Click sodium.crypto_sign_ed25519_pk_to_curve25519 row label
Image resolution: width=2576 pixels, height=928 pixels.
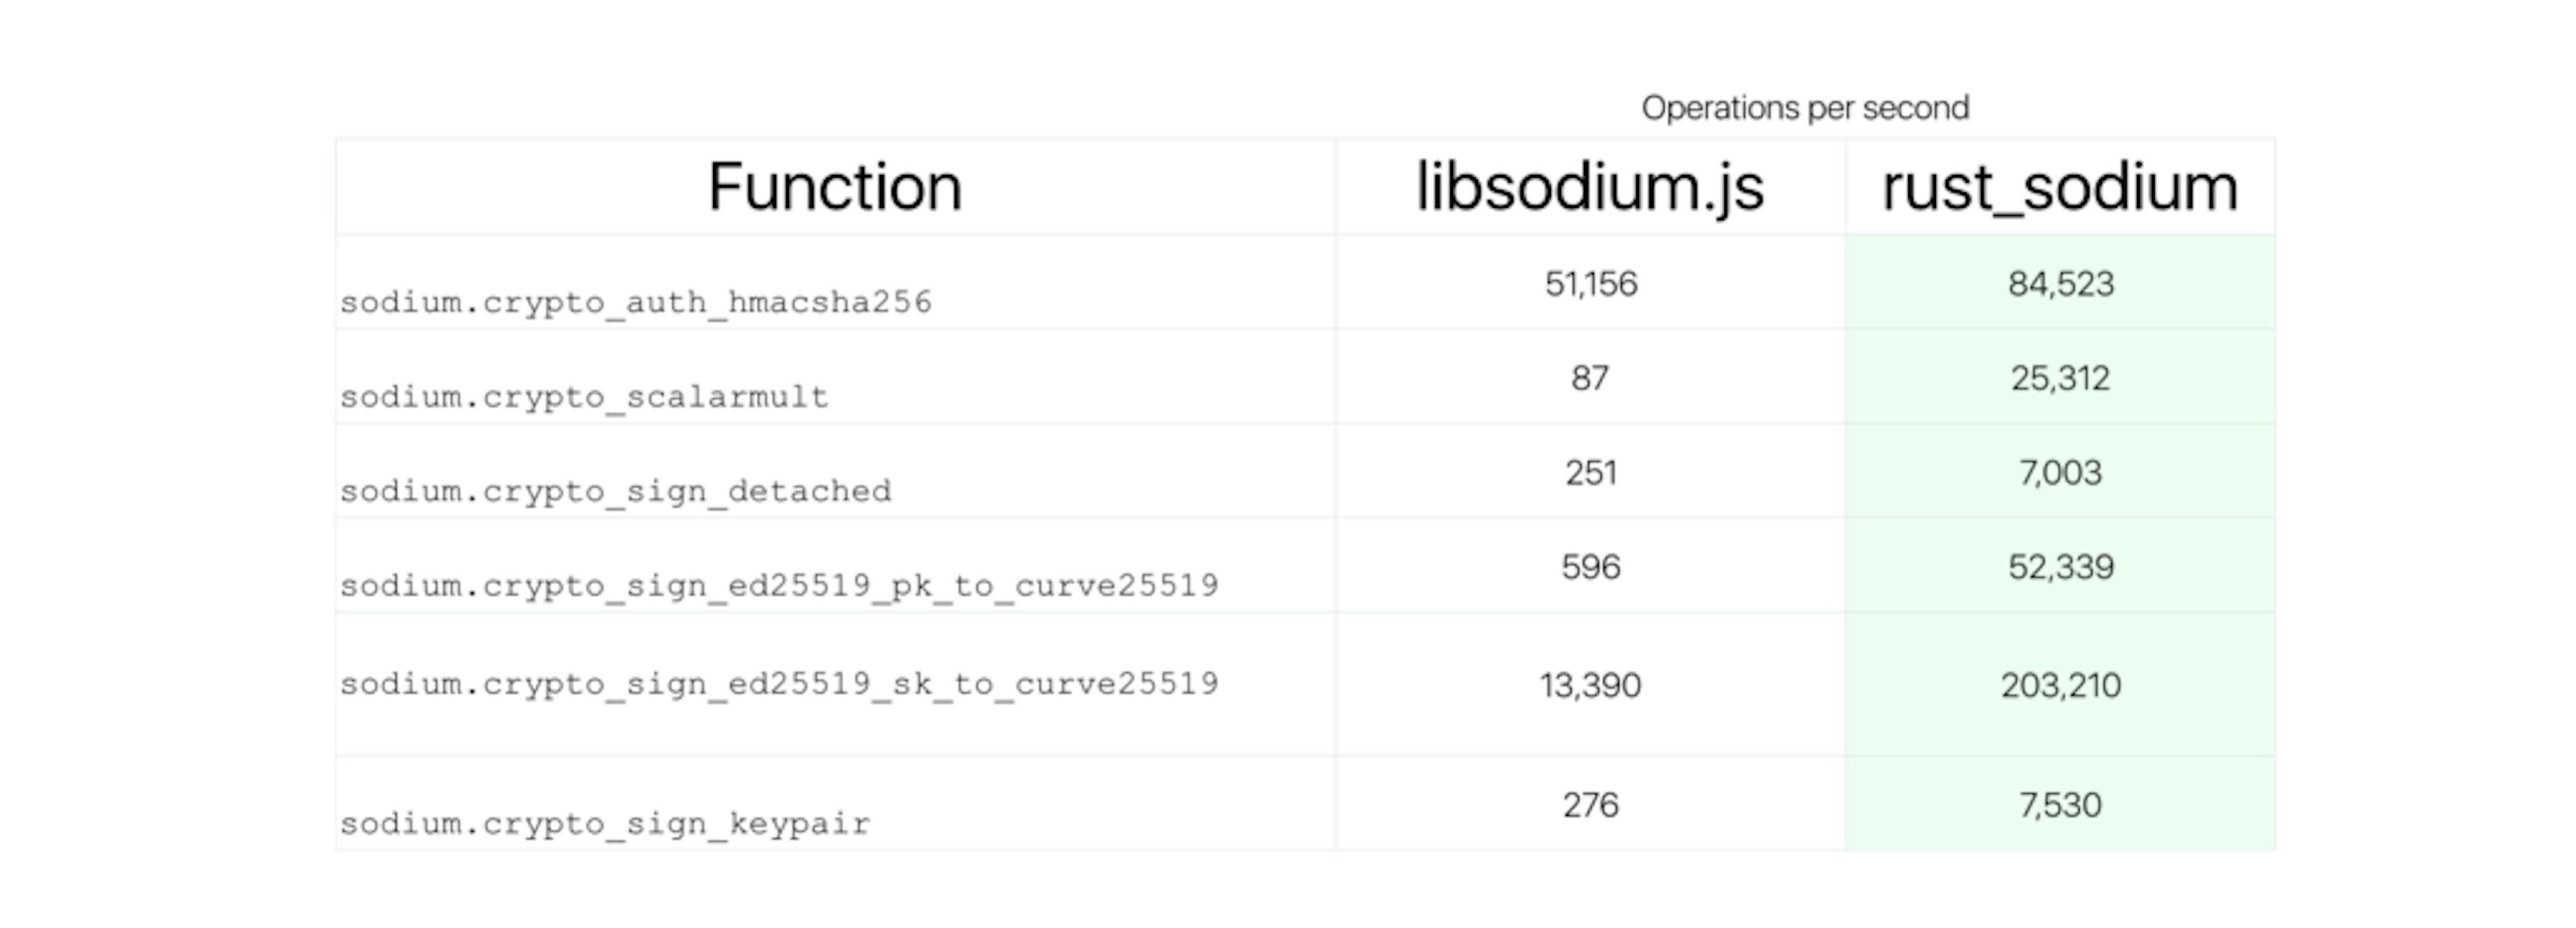click(779, 585)
